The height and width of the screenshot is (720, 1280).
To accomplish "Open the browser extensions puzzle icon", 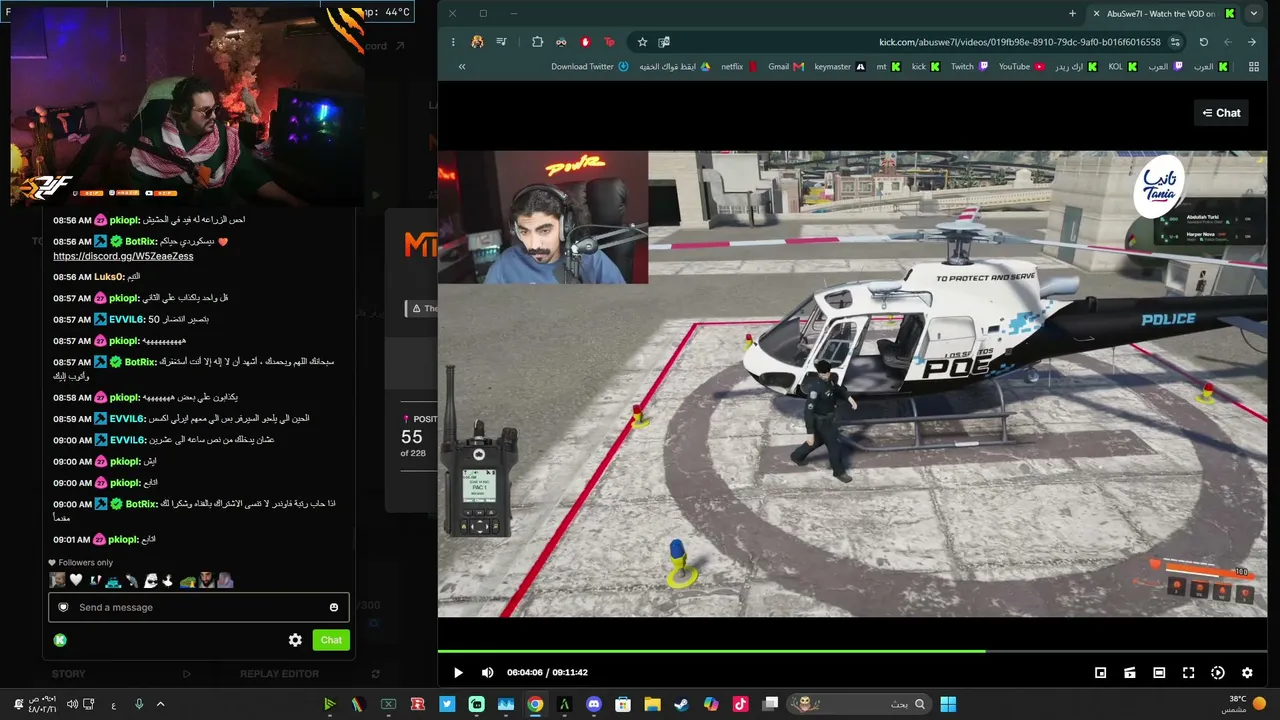I will pyautogui.click(x=537, y=42).
